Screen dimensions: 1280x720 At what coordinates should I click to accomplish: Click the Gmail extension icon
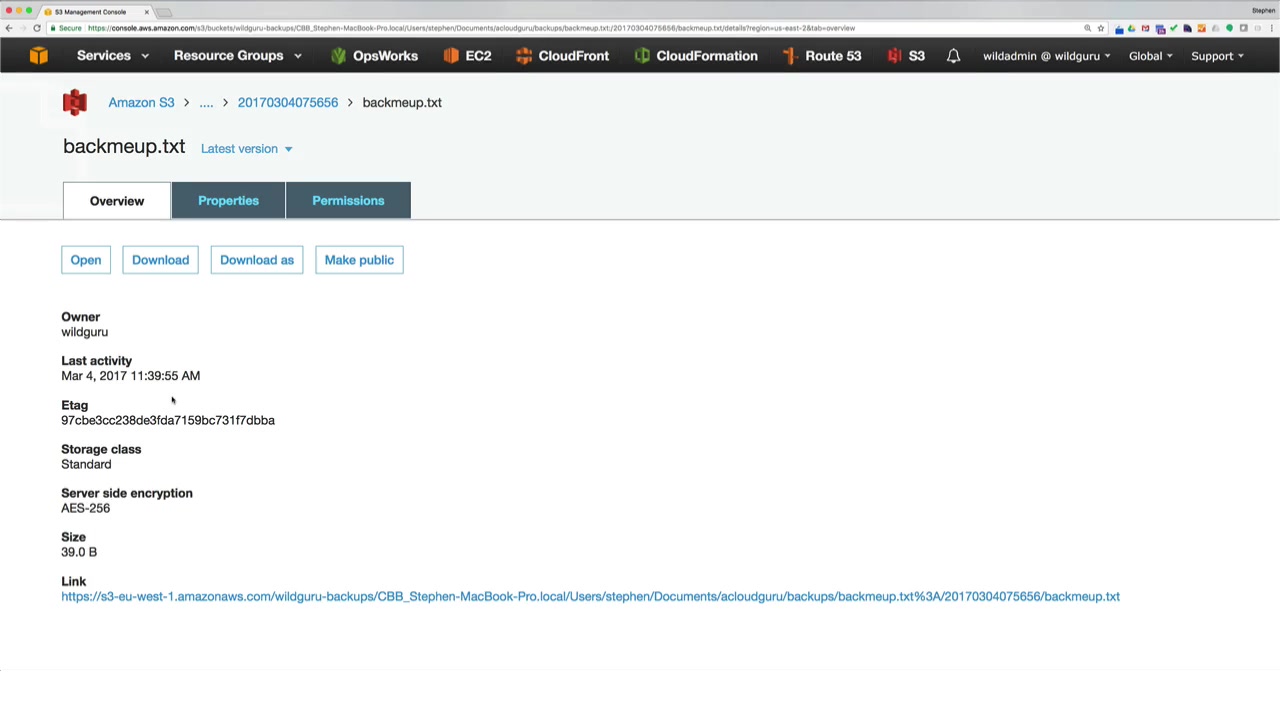point(1146,28)
